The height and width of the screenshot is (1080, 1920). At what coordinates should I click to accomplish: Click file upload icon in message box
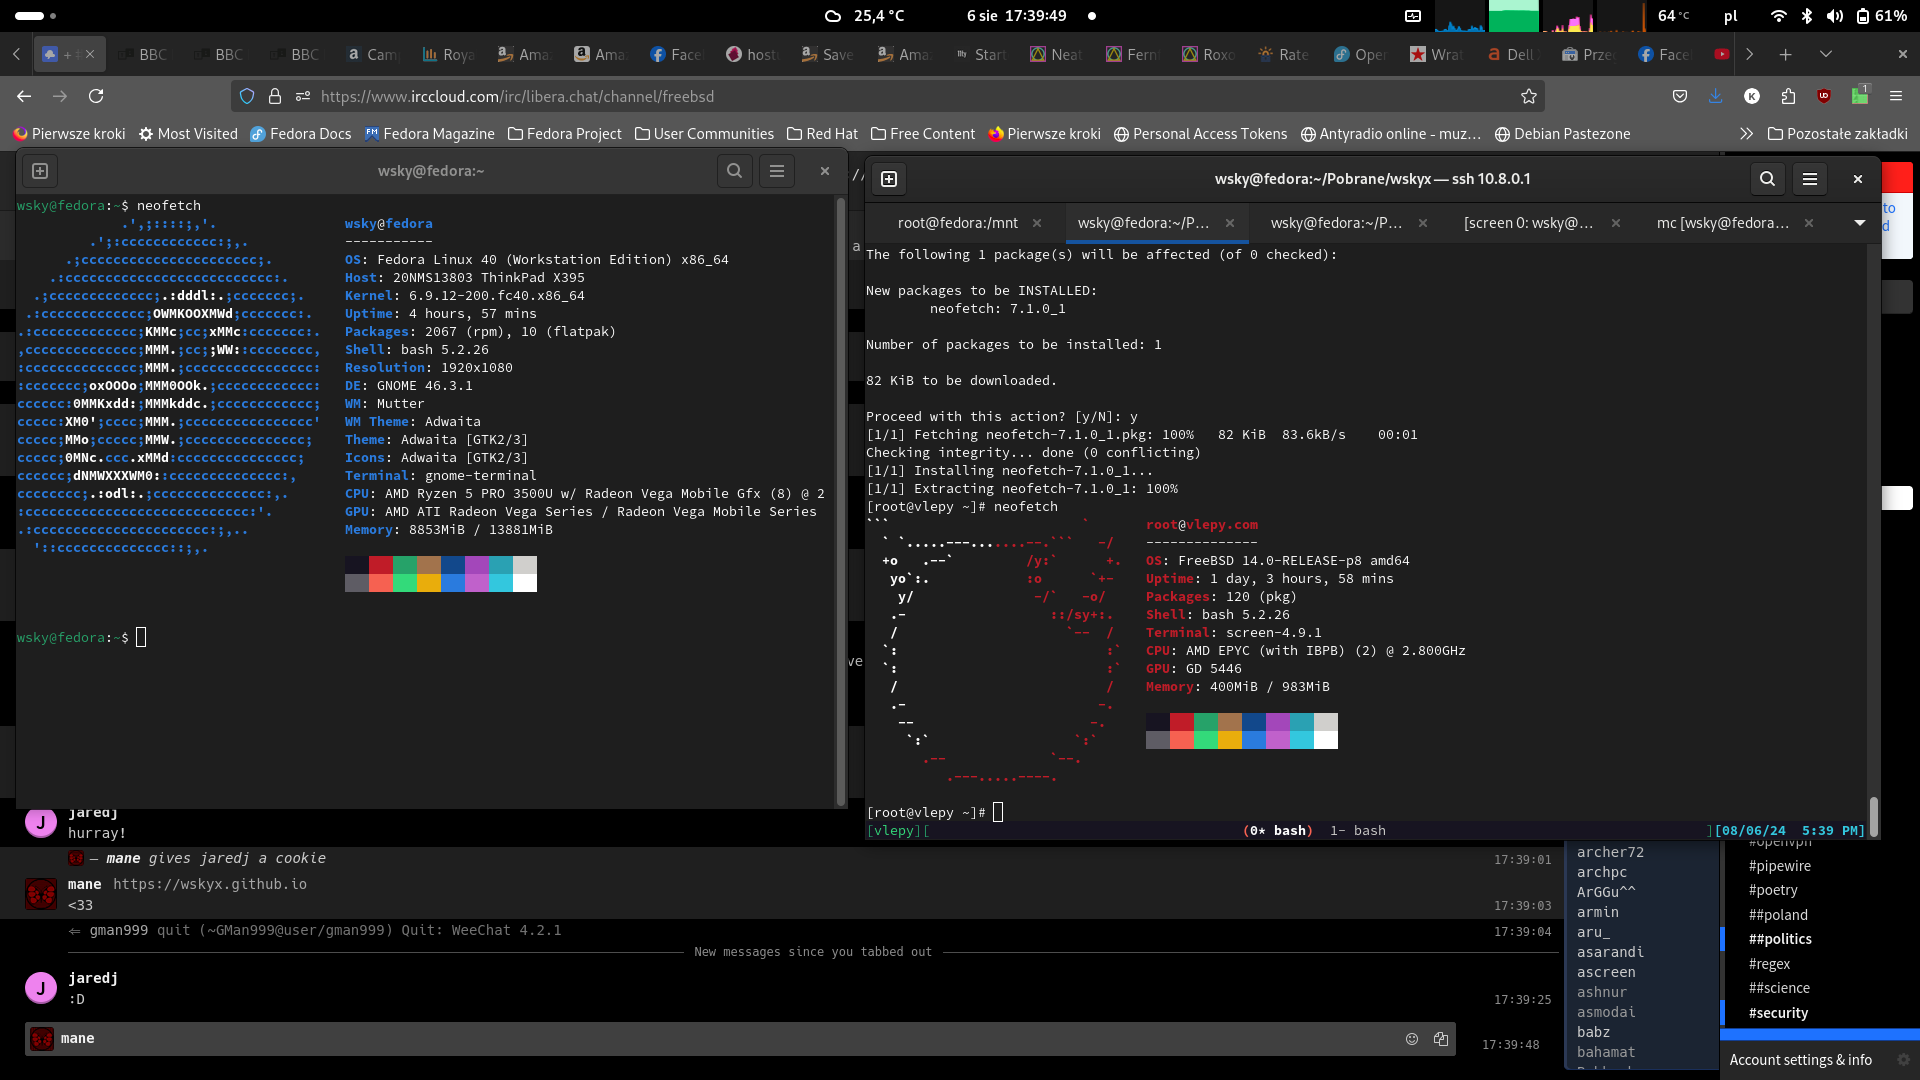tap(1441, 1039)
